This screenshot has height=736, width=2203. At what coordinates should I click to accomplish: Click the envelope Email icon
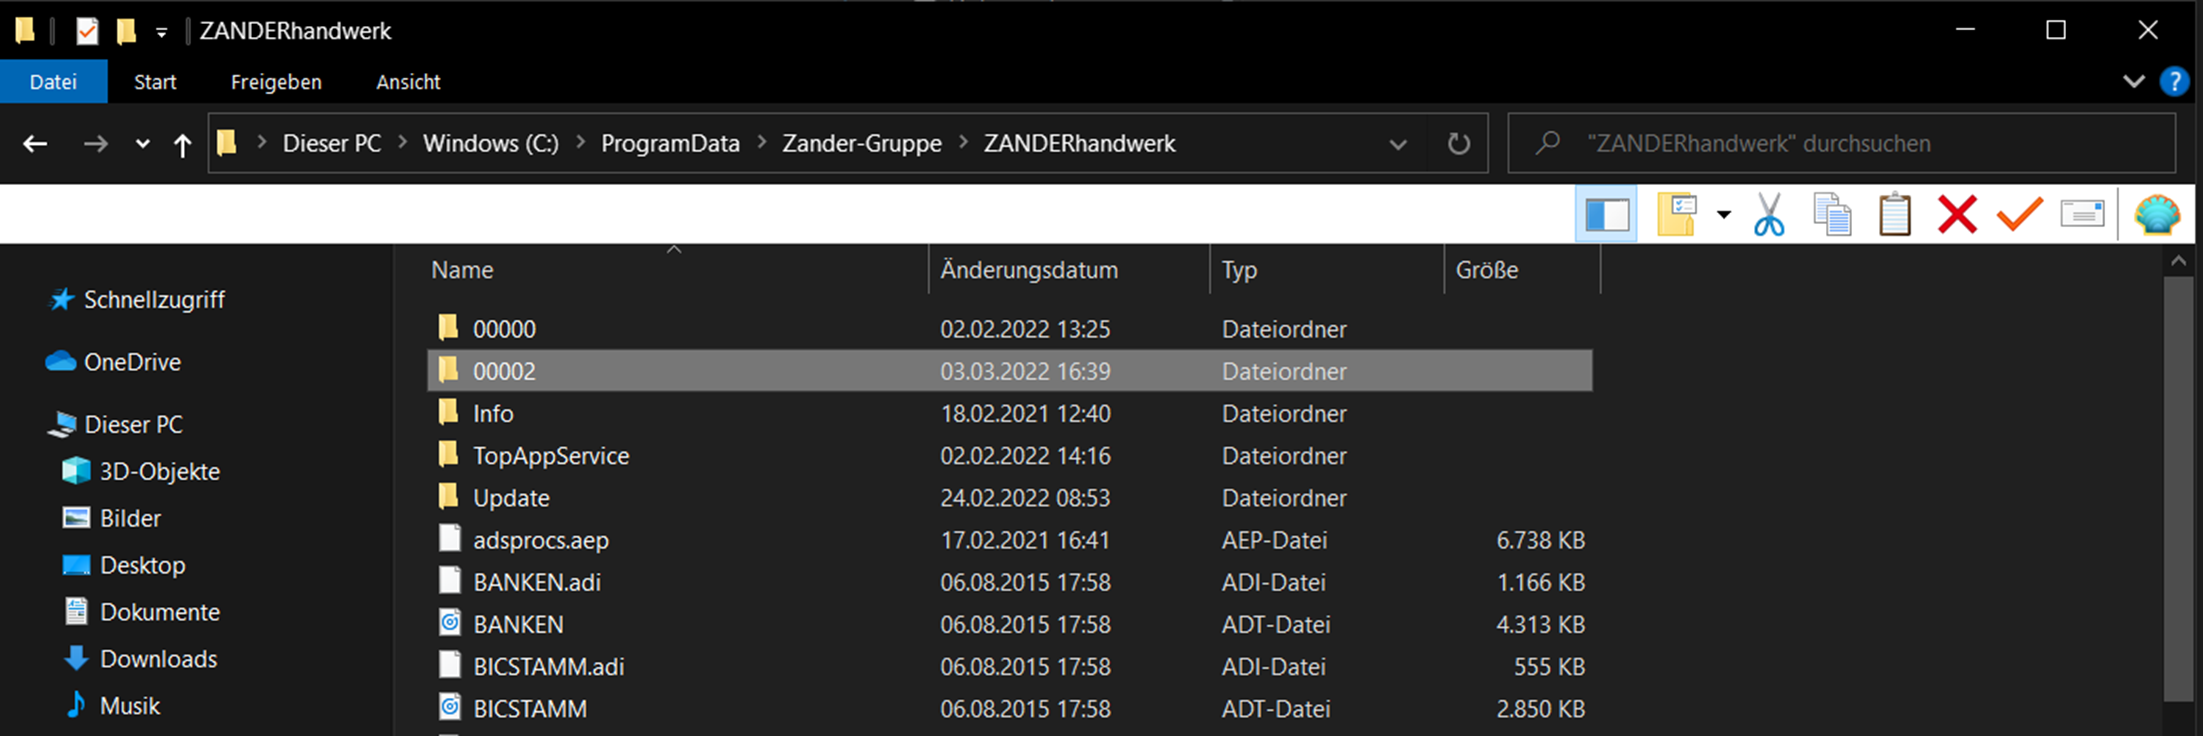click(2082, 214)
